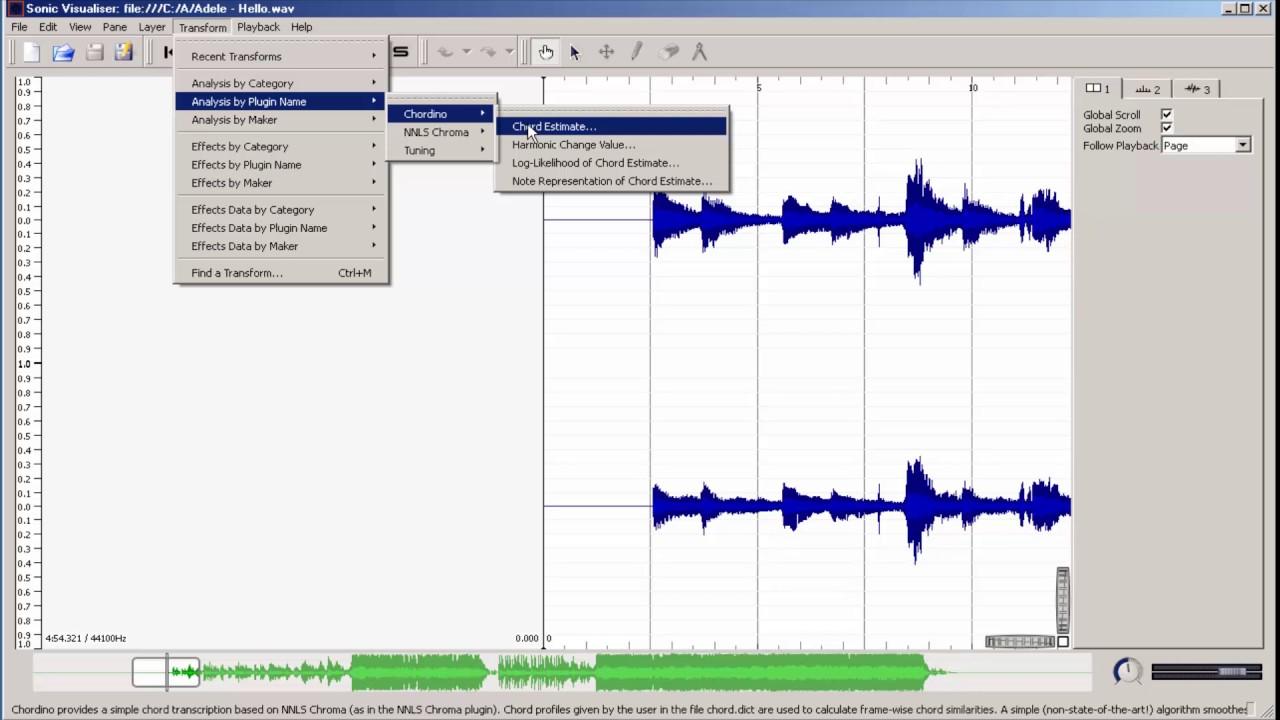
Task: Expand Analysis by Category submenu
Action: (x=282, y=83)
